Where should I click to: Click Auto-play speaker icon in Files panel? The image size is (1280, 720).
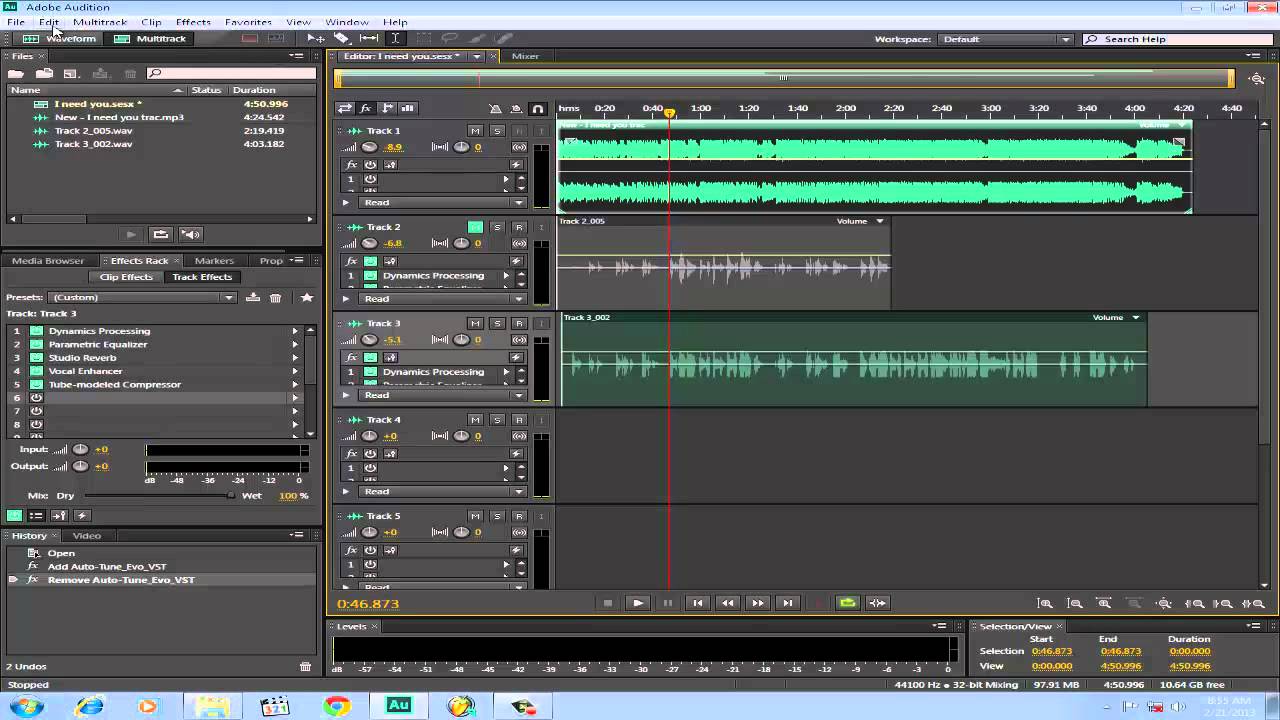pyautogui.click(x=191, y=234)
